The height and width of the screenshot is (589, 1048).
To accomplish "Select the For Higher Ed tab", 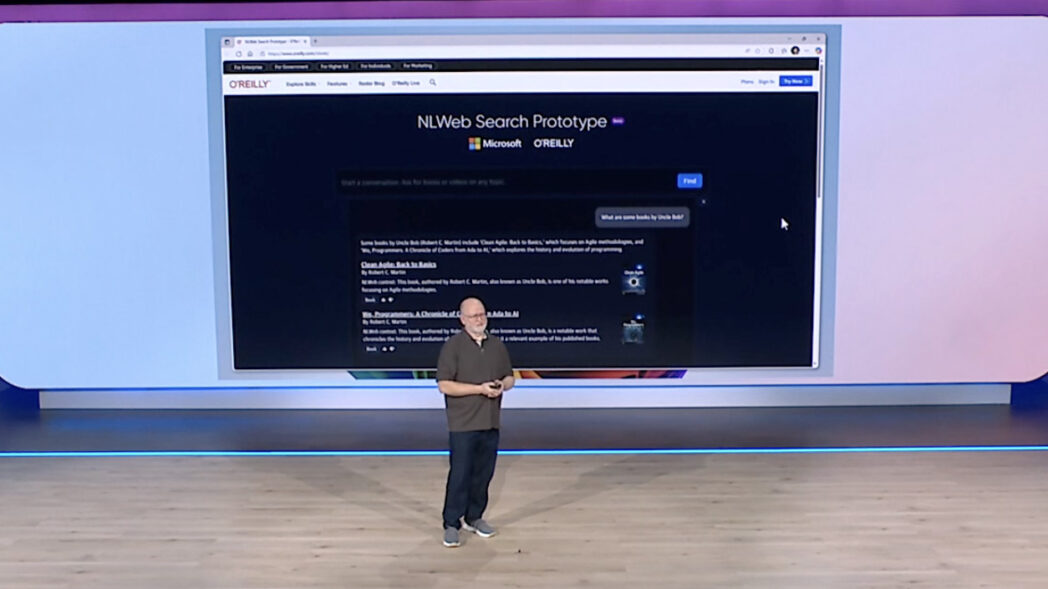I will [x=334, y=66].
